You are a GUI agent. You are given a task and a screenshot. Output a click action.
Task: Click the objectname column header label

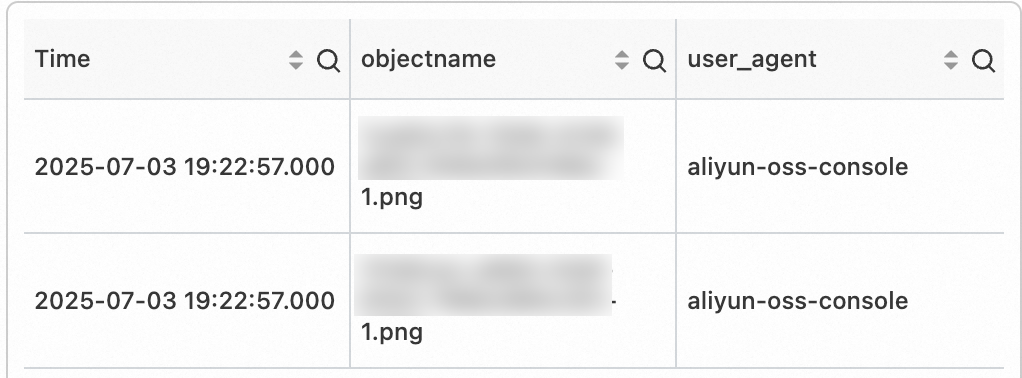coord(429,59)
